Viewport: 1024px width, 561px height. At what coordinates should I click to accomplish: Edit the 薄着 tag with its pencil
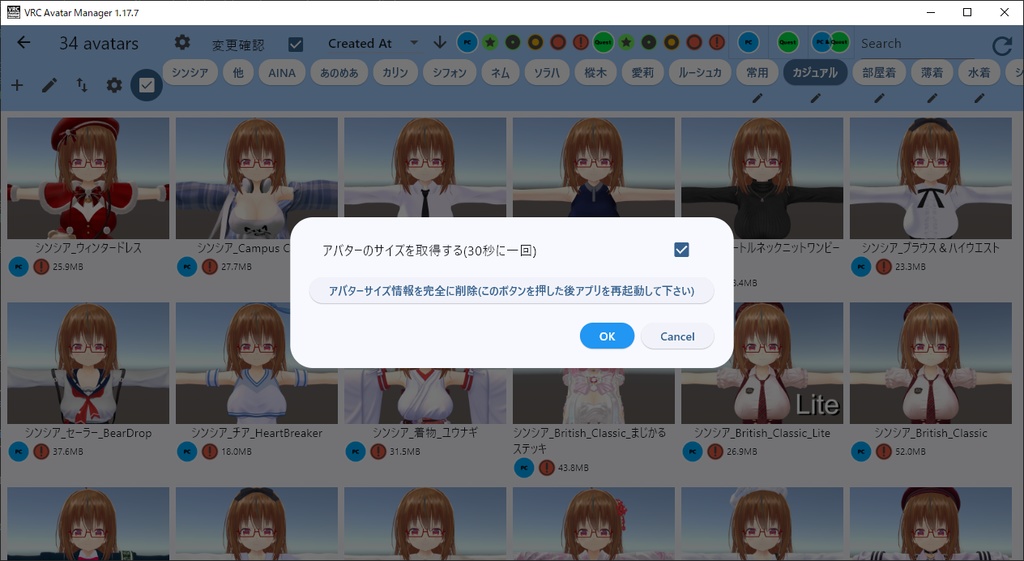(932, 98)
